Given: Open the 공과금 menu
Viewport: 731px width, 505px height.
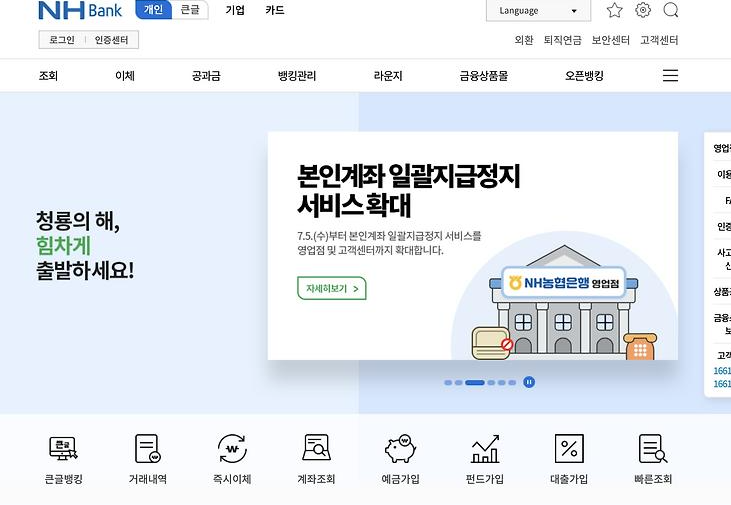Looking at the screenshot, I should (206, 76).
